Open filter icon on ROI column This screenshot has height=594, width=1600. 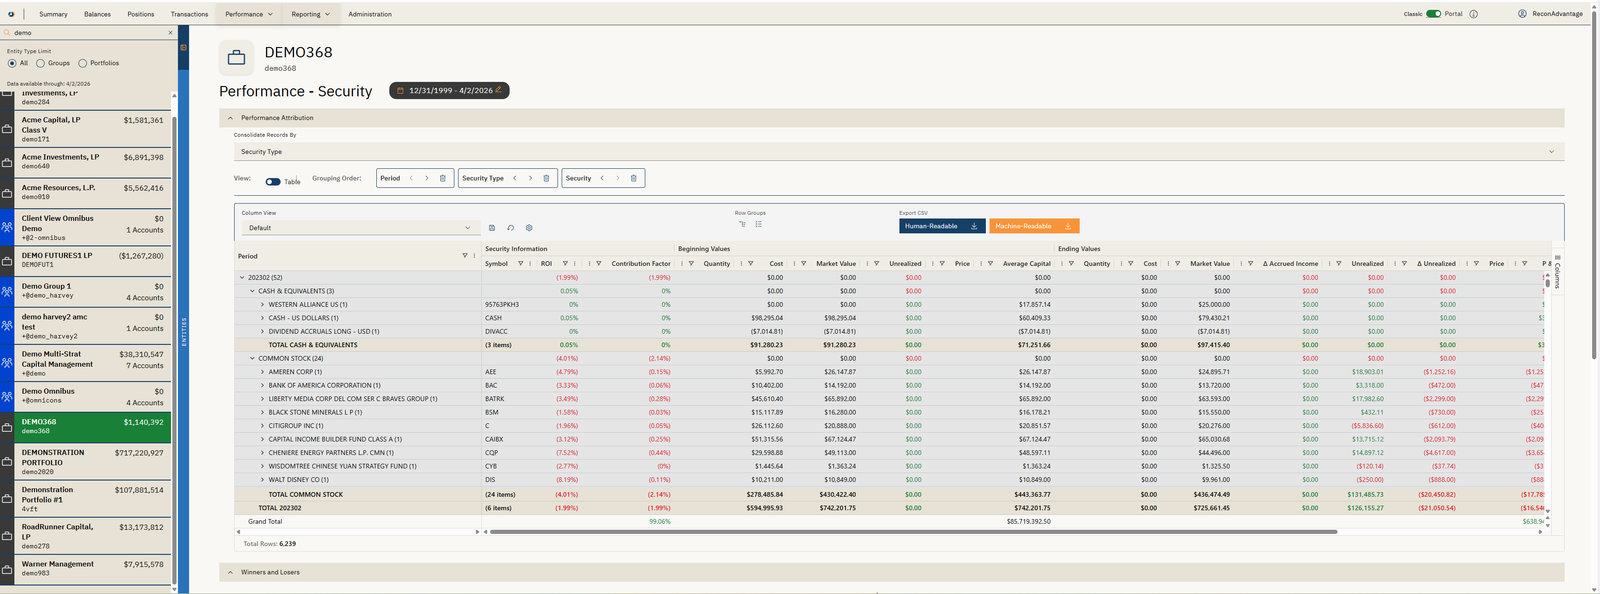565,264
